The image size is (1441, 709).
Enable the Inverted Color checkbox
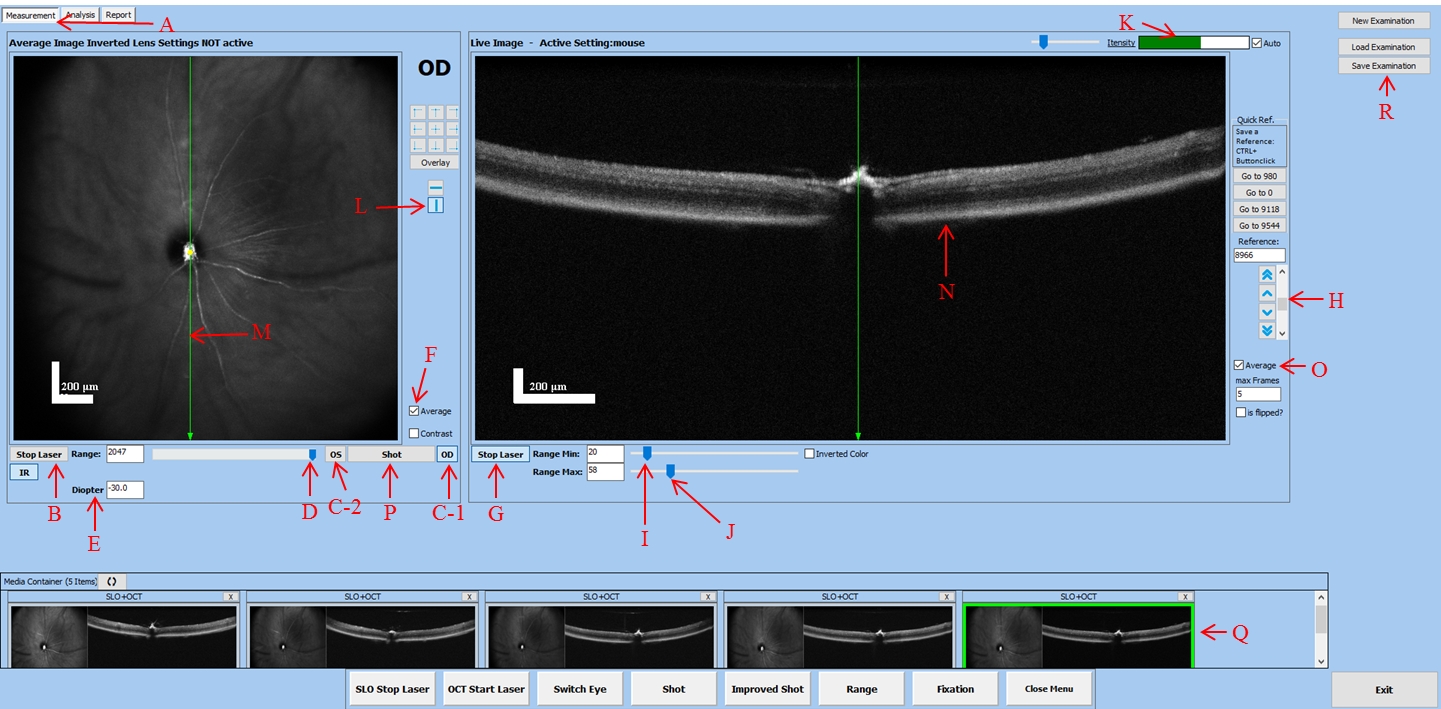pyautogui.click(x=810, y=454)
